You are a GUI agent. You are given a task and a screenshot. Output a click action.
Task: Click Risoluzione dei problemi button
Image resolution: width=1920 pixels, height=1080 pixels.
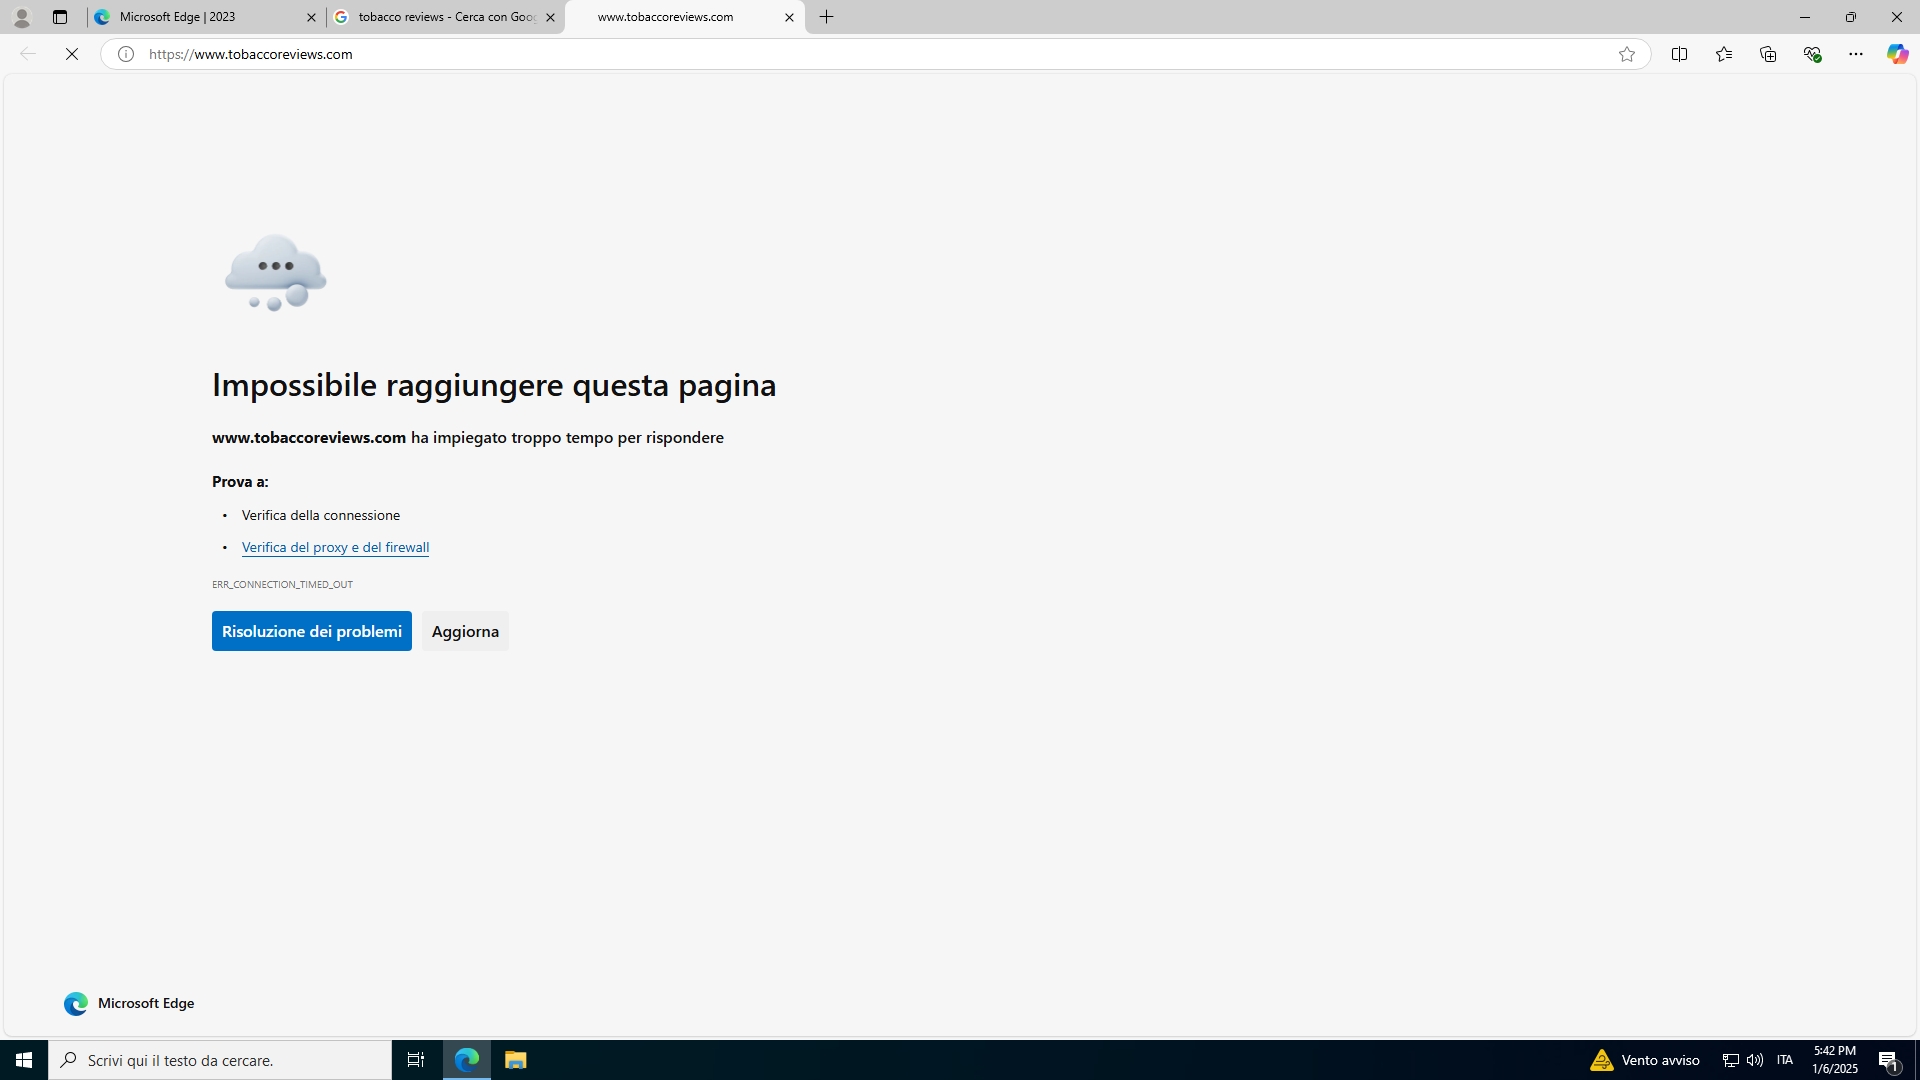pyautogui.click(x=312, y=631)
